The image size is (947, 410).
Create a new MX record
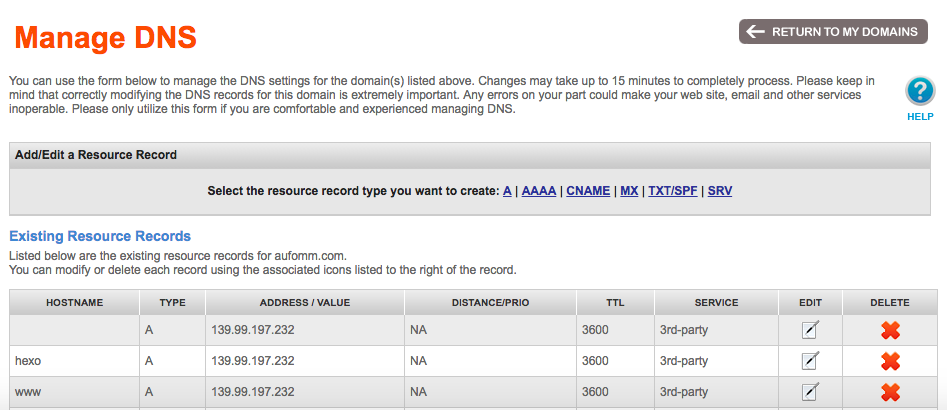coord(629,190)
